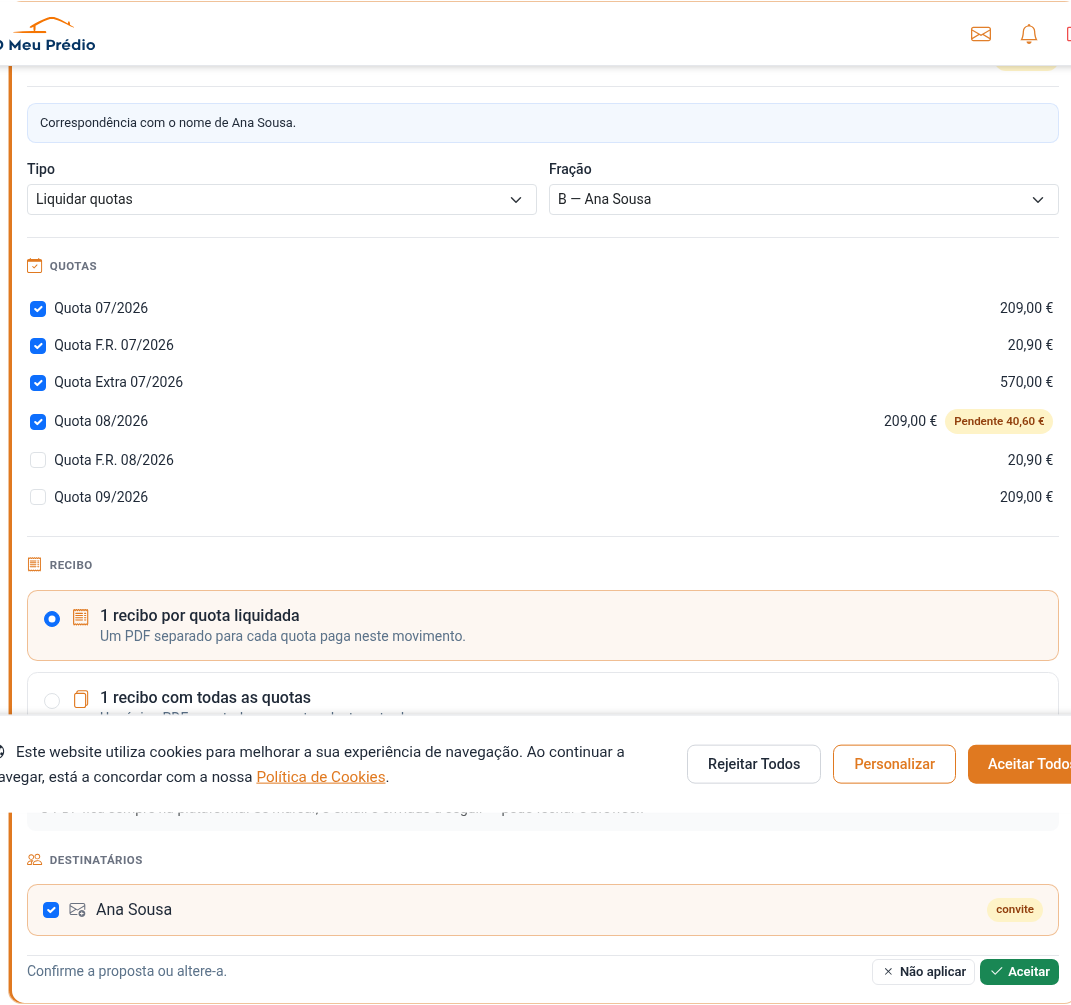Uncheck the Ana Sousa recipient checkbox
This screenshot has width=1071, height=1005.
pos(51,910)
